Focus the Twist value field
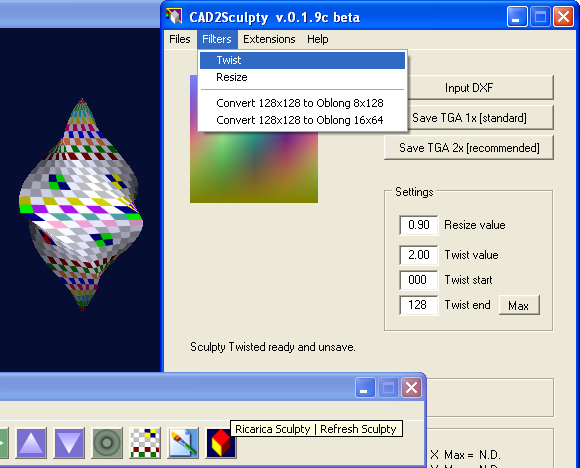580x468 pixels. coord(419,255)
